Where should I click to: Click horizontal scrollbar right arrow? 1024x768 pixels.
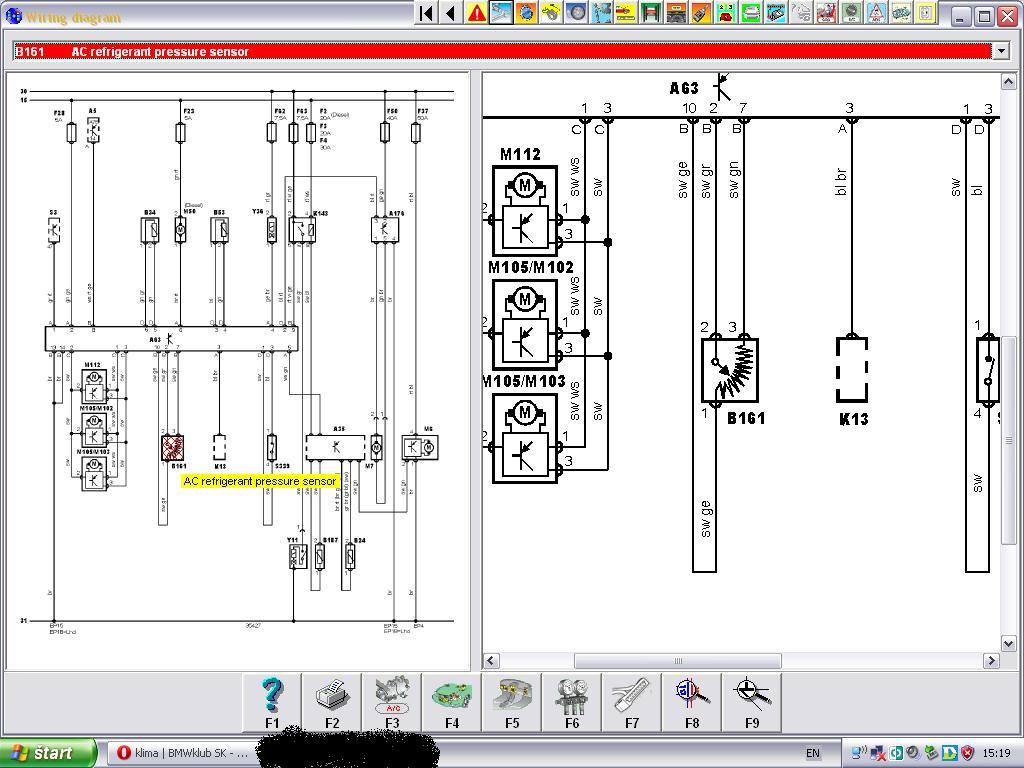pos(991,660)
